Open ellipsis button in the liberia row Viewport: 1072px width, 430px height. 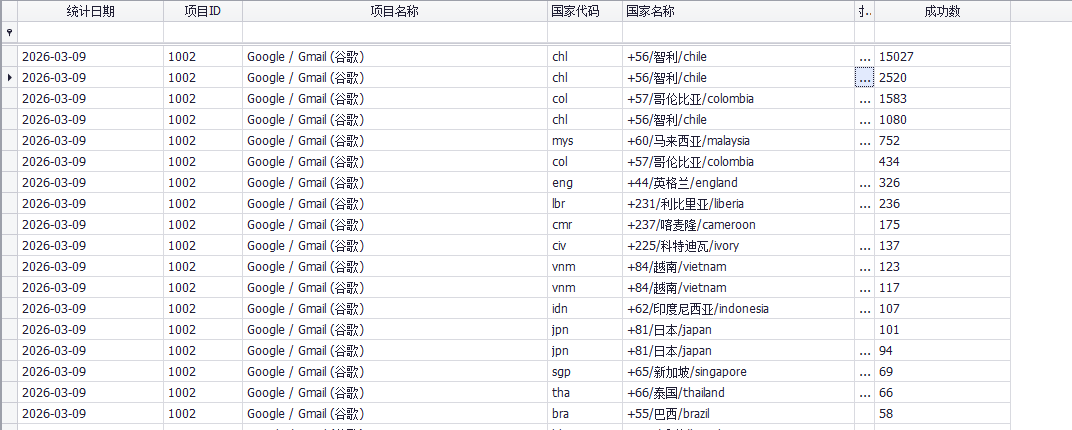click(x=864, y=204)
